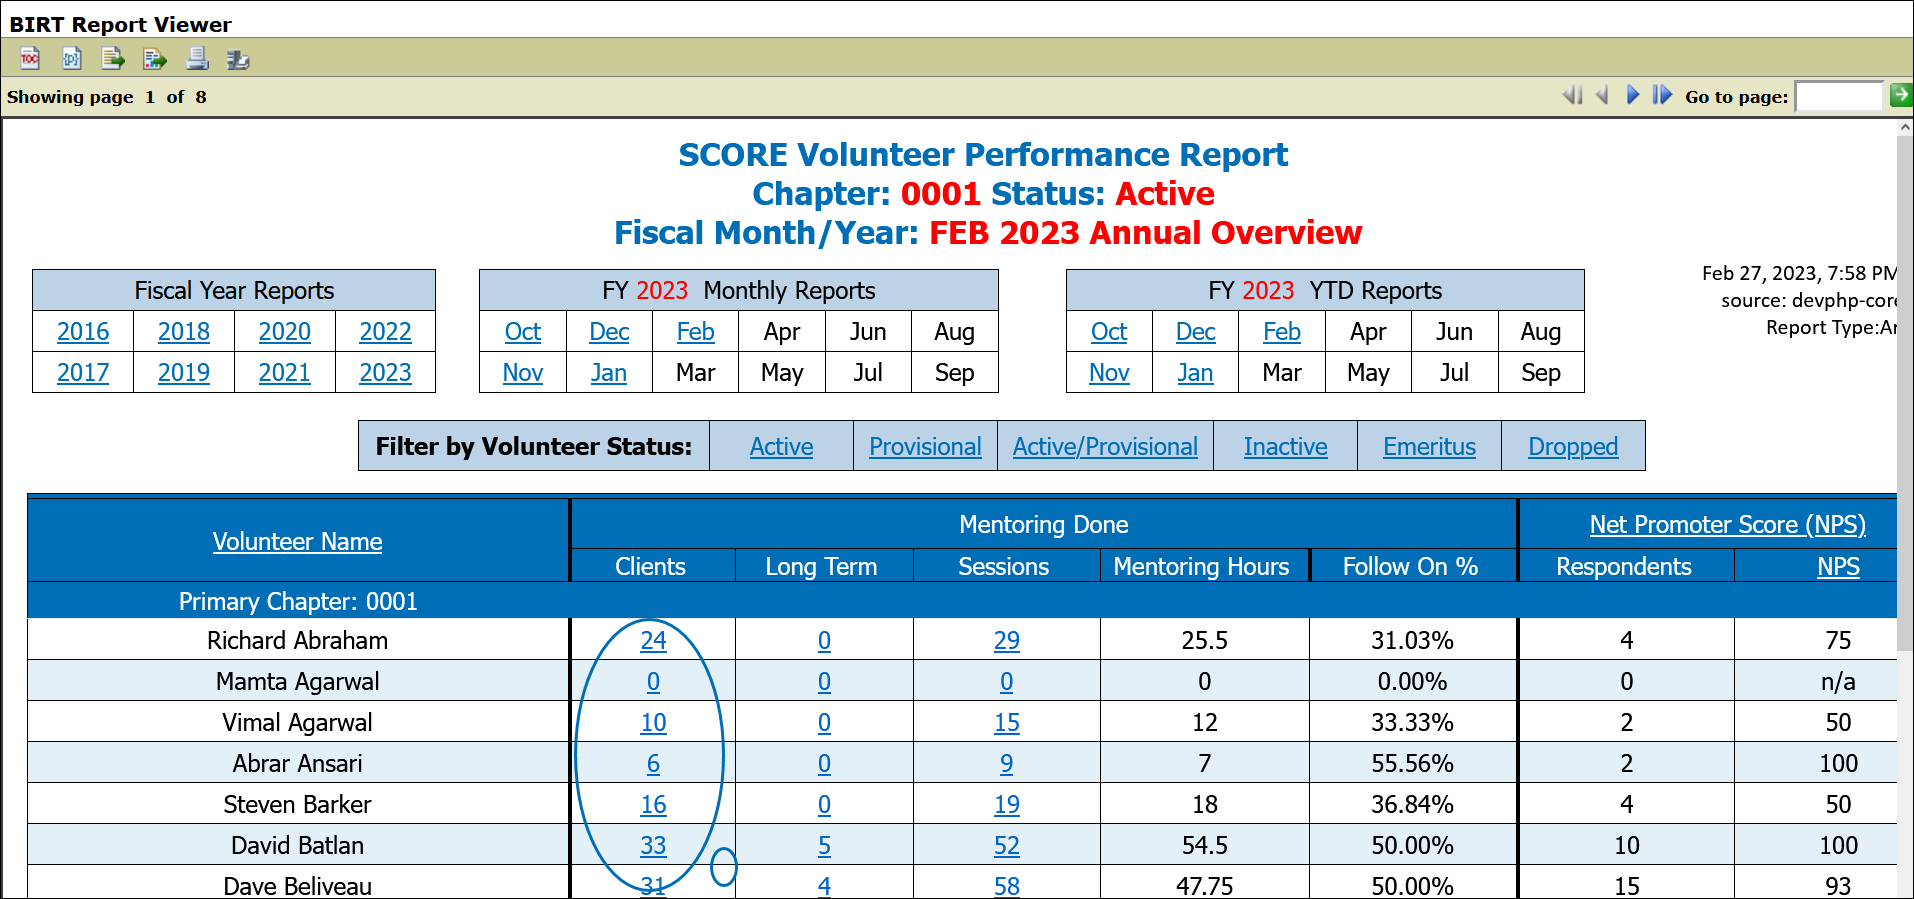Click the print on server icon
The width and height of the screenshot is (1914, 899).
coord(238,59)
